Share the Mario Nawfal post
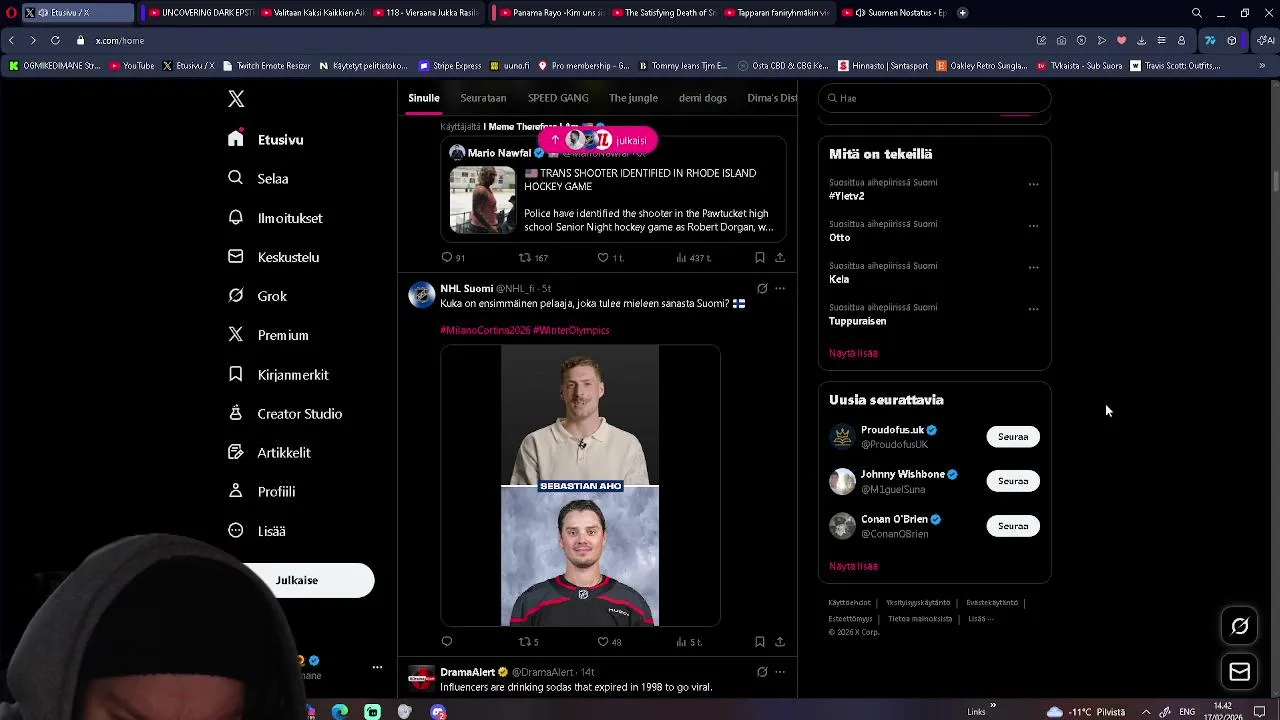The image size is (1280, 720). point(780,258)
